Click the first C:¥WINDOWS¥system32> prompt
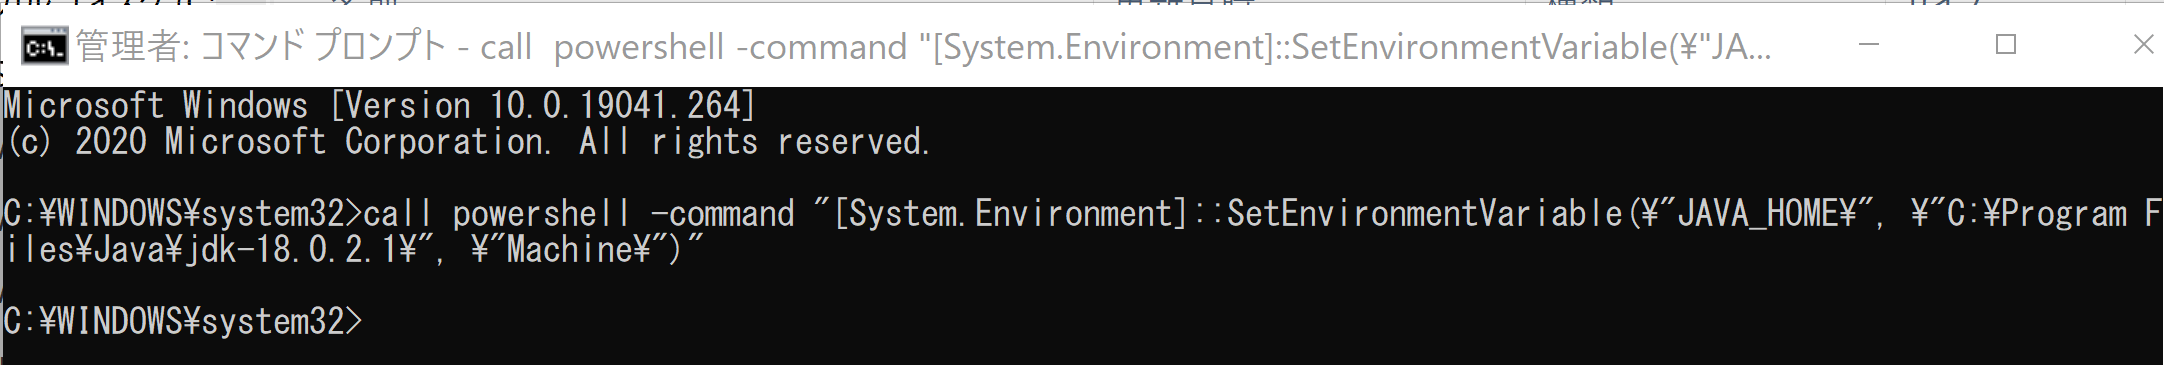The height and width of the screenshot is (365, 2164). tap(183, 214)
